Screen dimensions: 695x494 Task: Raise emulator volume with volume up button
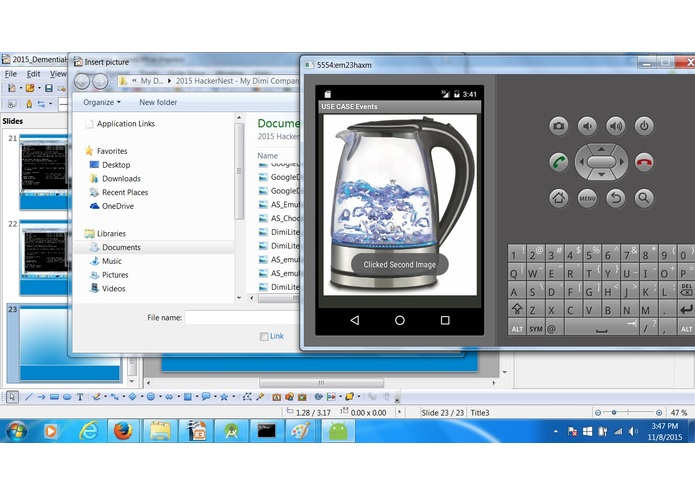tap(616, 126)
